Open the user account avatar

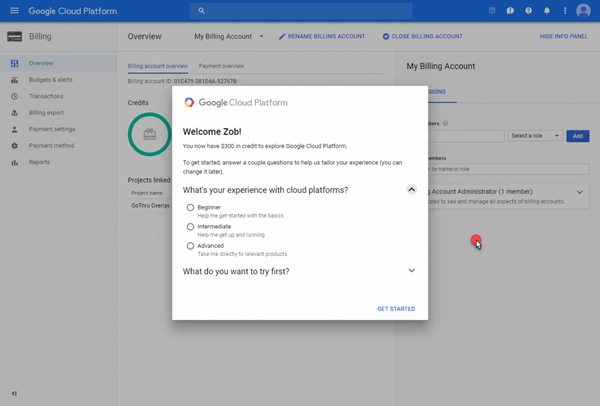click(584, 10)
